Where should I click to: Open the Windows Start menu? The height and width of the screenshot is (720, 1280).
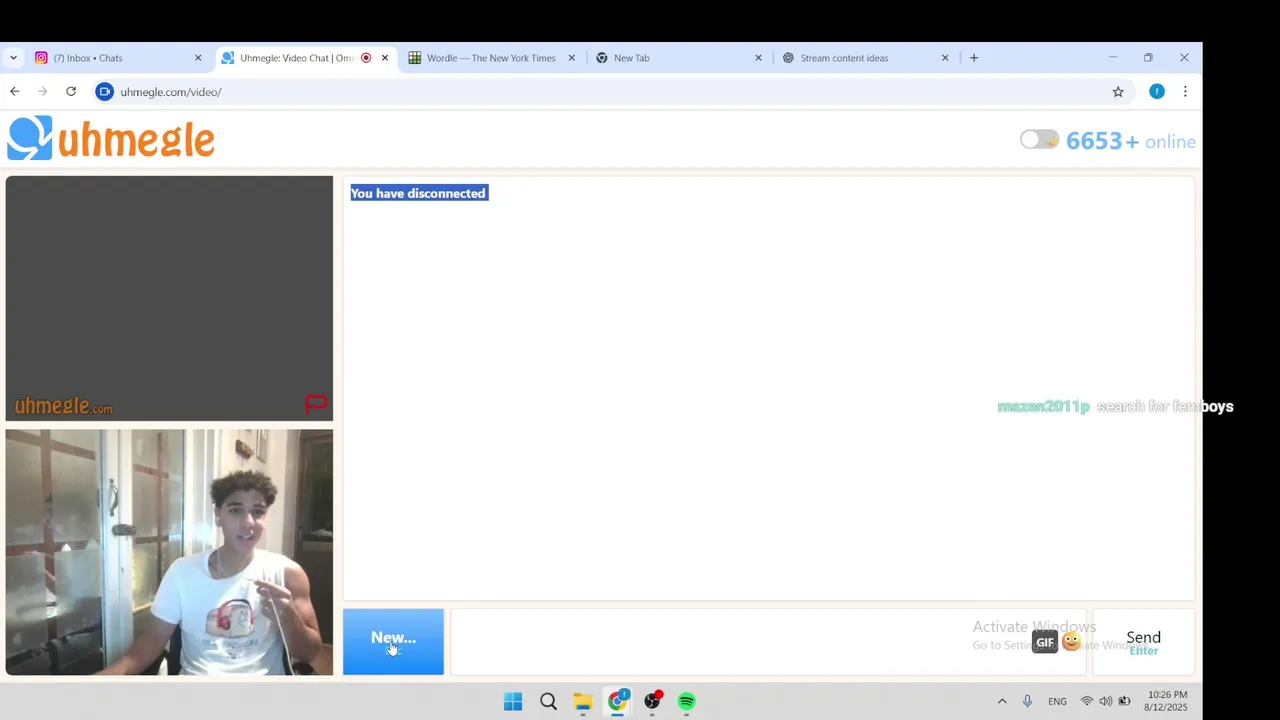pyautogui.click(x=513, y=702)
